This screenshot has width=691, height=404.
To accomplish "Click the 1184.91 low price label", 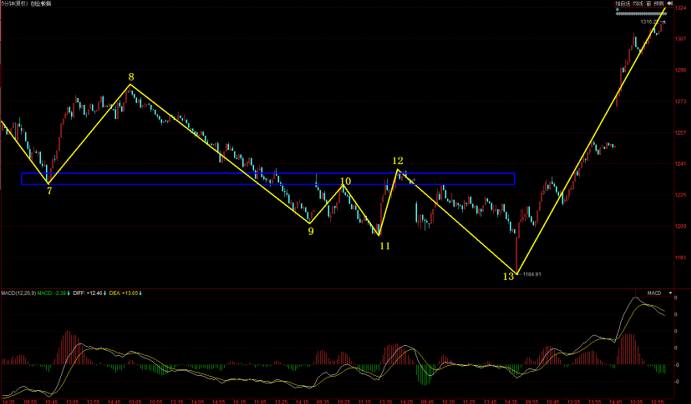I will [x=531, y=274].
